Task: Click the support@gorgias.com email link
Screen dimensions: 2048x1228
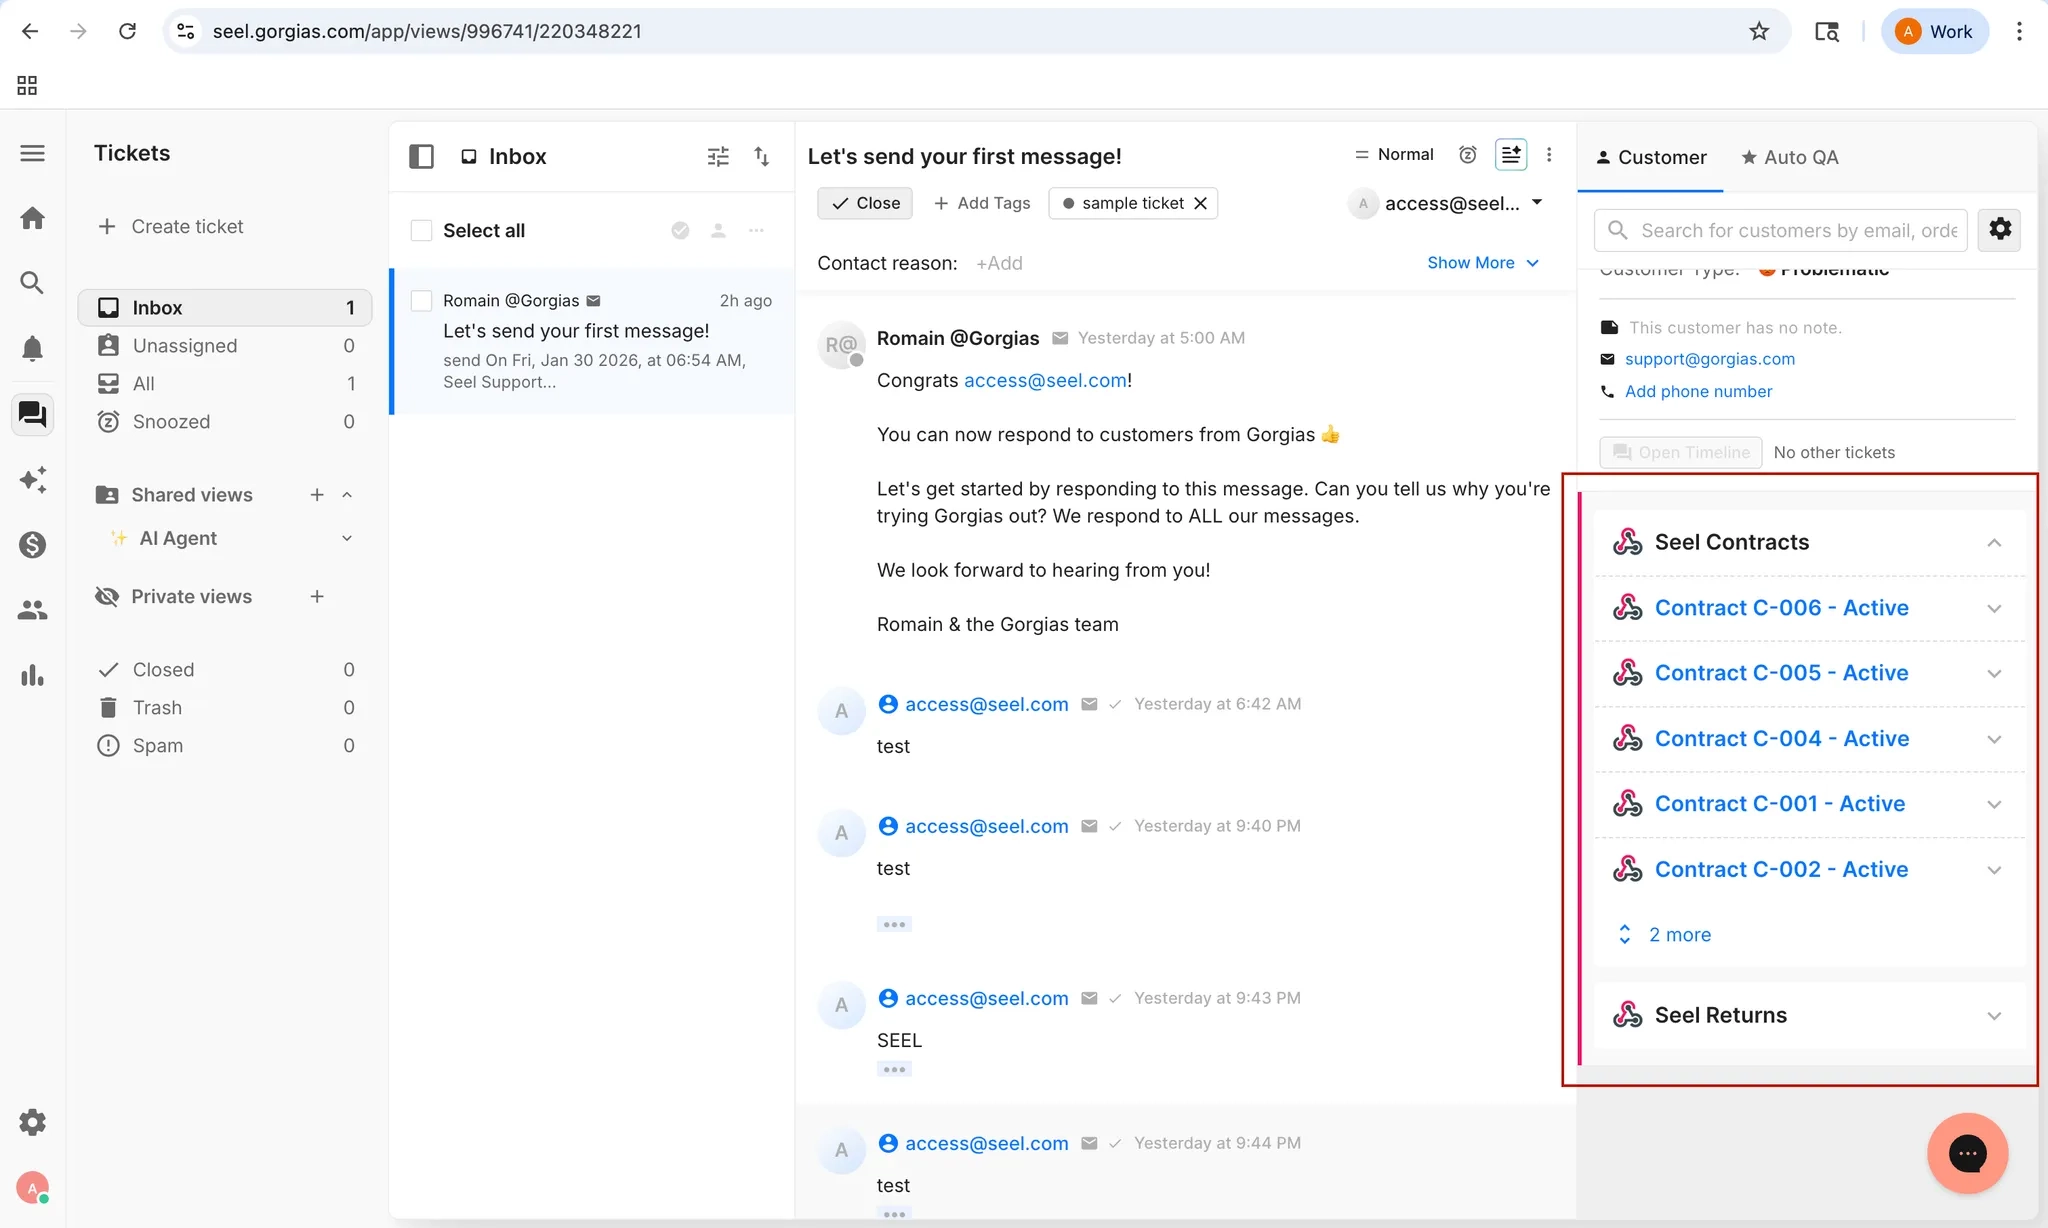Action: click(1709, 359)
